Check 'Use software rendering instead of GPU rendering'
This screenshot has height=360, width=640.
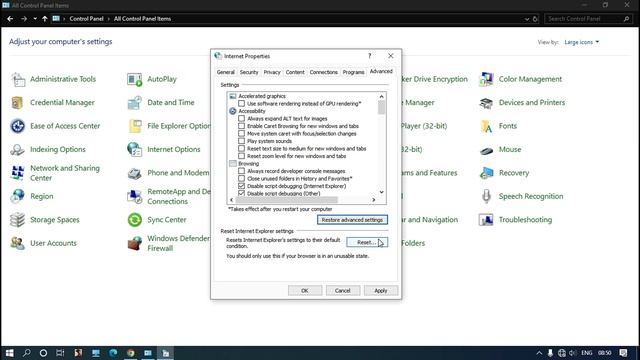[242, 104]
